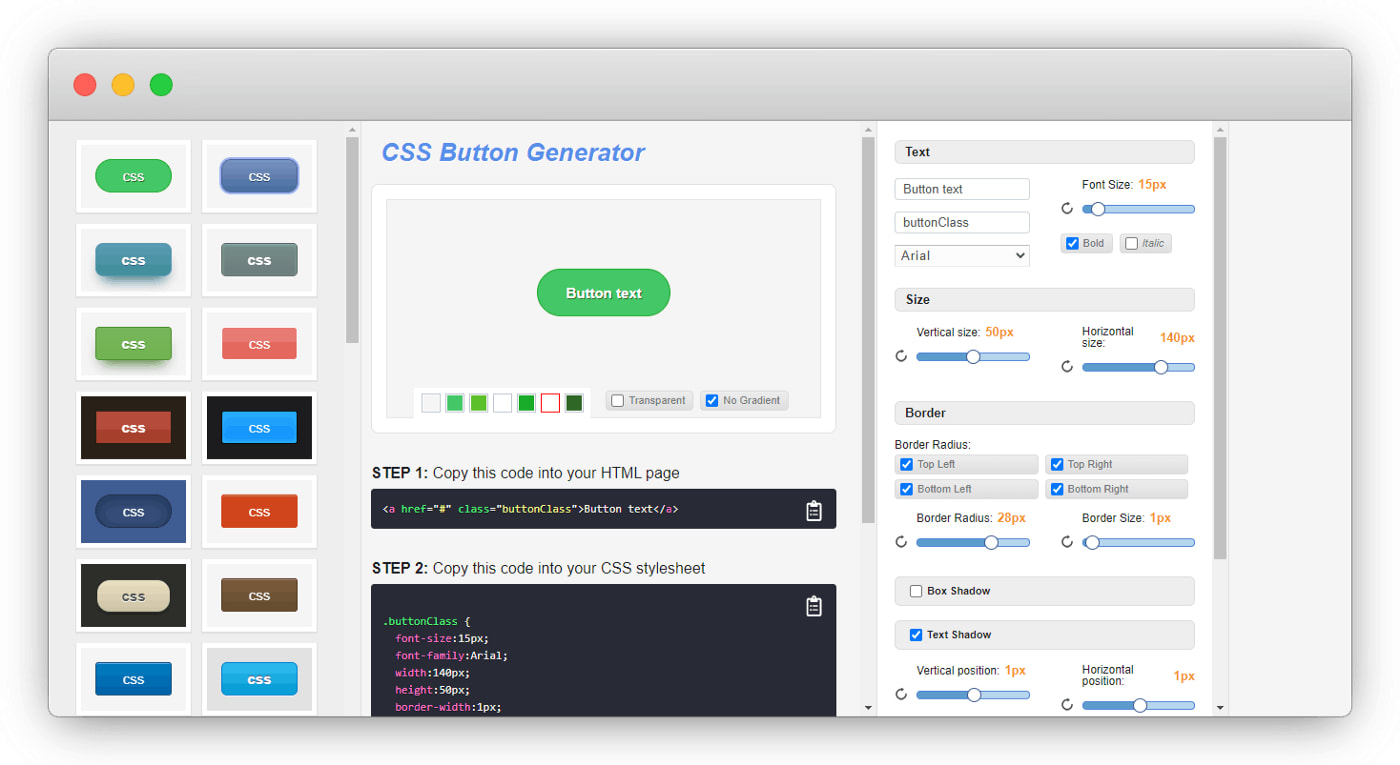The height and width of the screenshot is (765, 1400).
Task: Reset the Horizontal size value
Action: 1067,367
